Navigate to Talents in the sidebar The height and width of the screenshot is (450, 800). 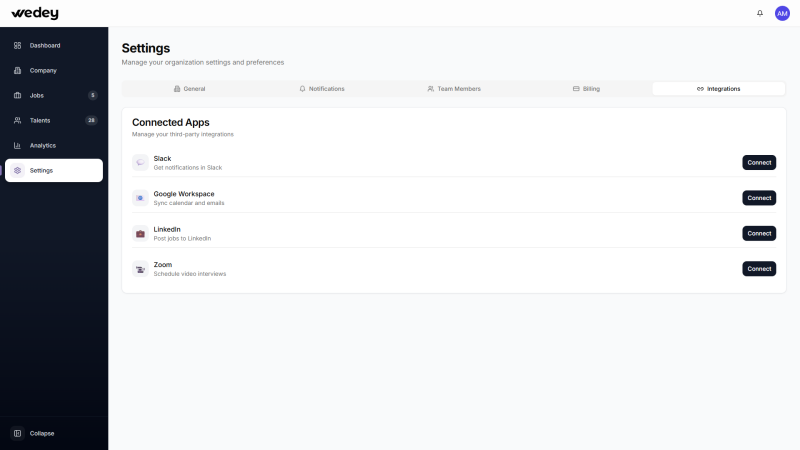(40, 120)
